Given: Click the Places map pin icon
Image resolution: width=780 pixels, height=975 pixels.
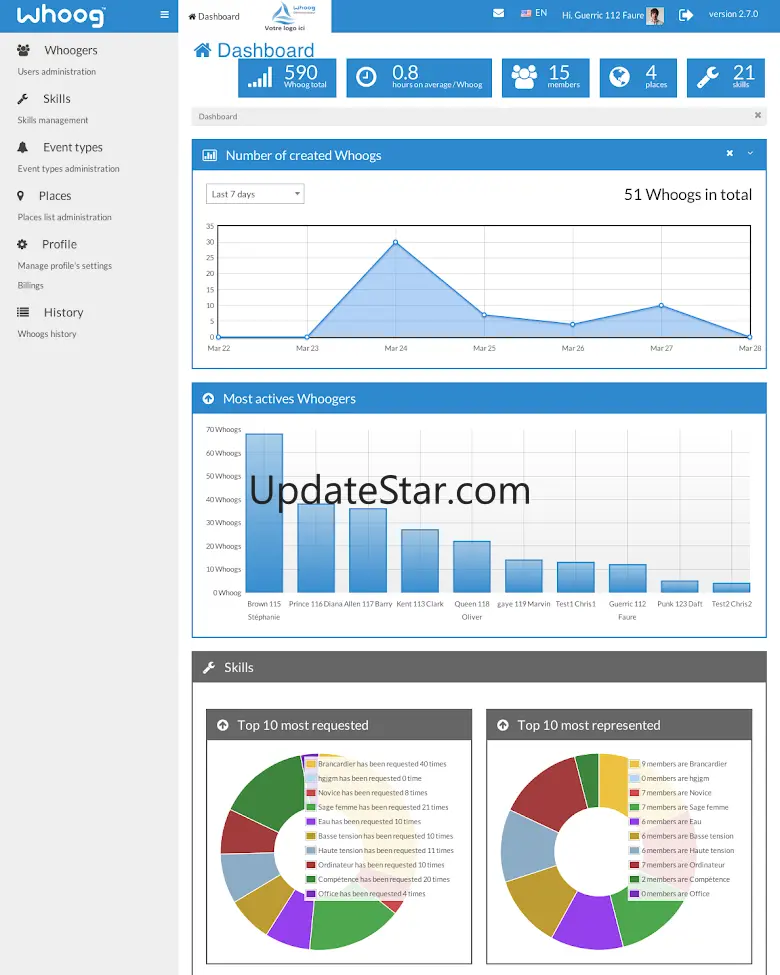Looking at the screenshot, I should point(21,196).
